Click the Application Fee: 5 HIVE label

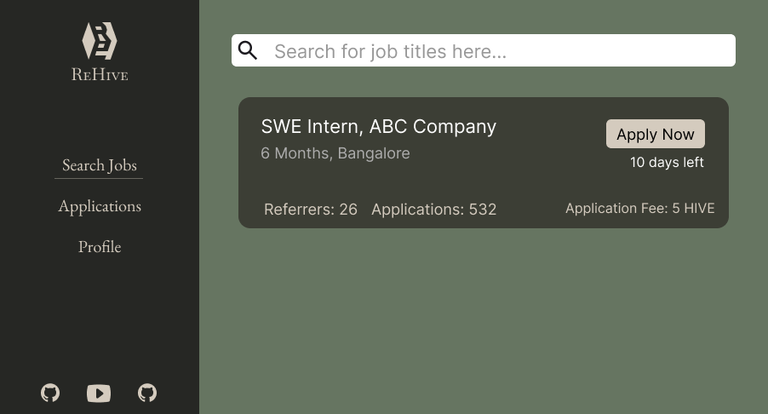pyautogui.click(x=640, y=208)
